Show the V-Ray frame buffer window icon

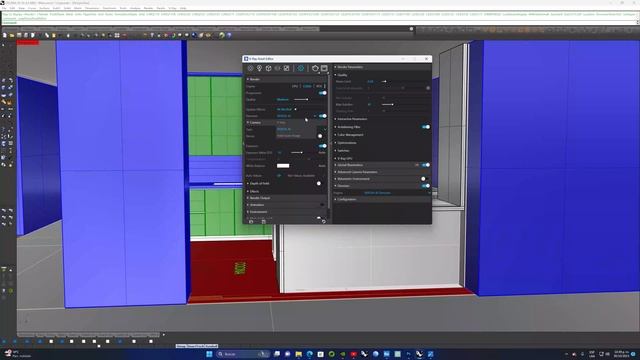tap(324, 68)
